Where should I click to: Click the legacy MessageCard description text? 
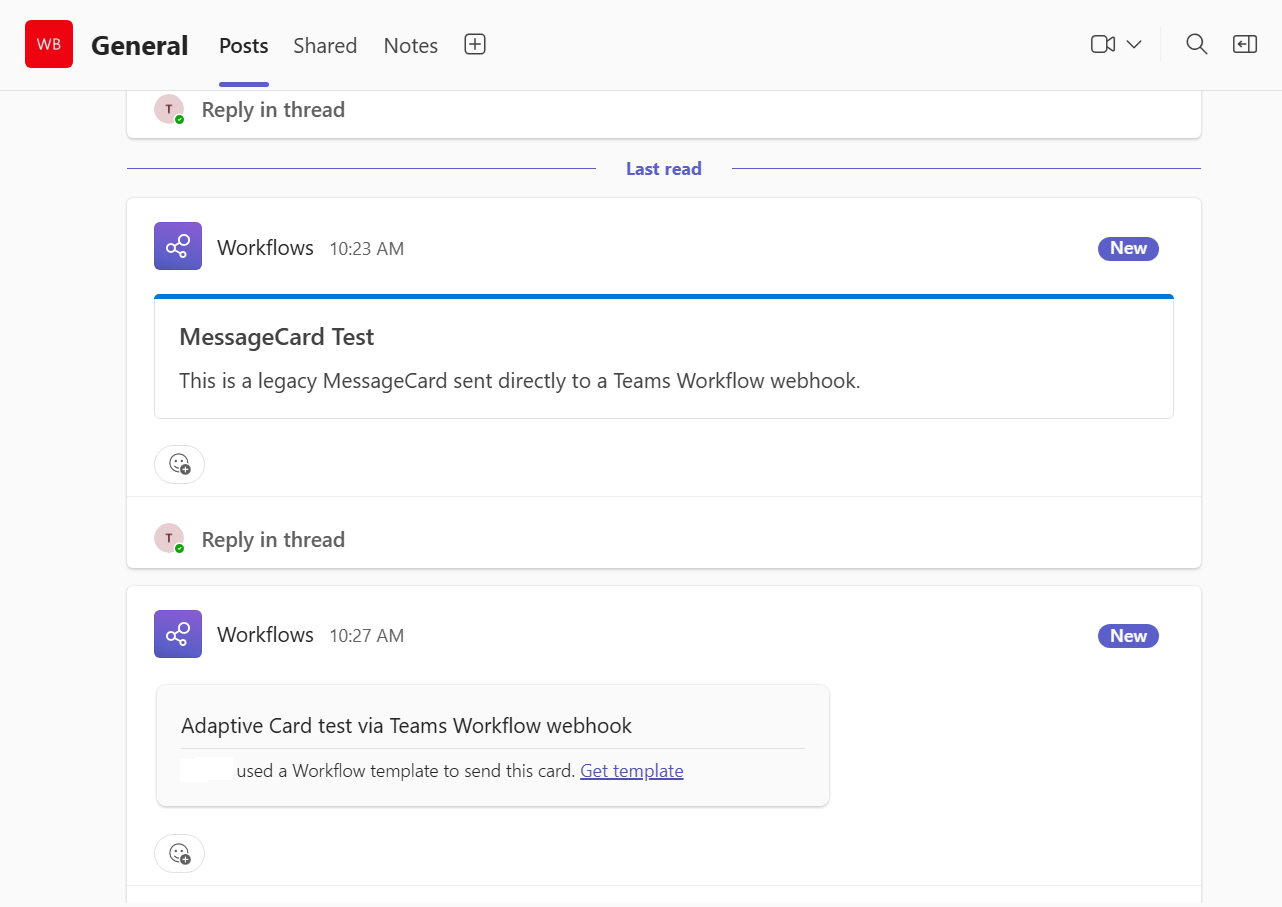tap(520, 381)
